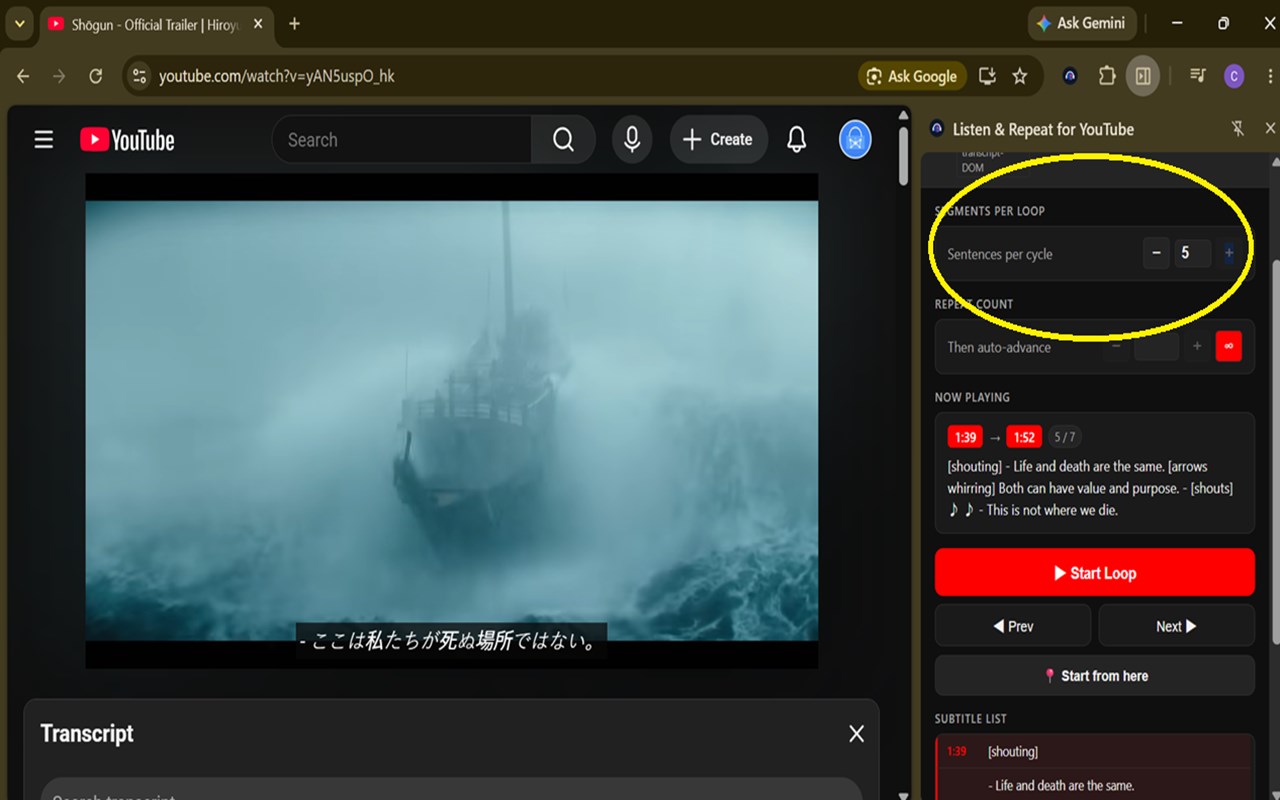
Task: Click the video player showing the ship
Action: tap(452, 420)
